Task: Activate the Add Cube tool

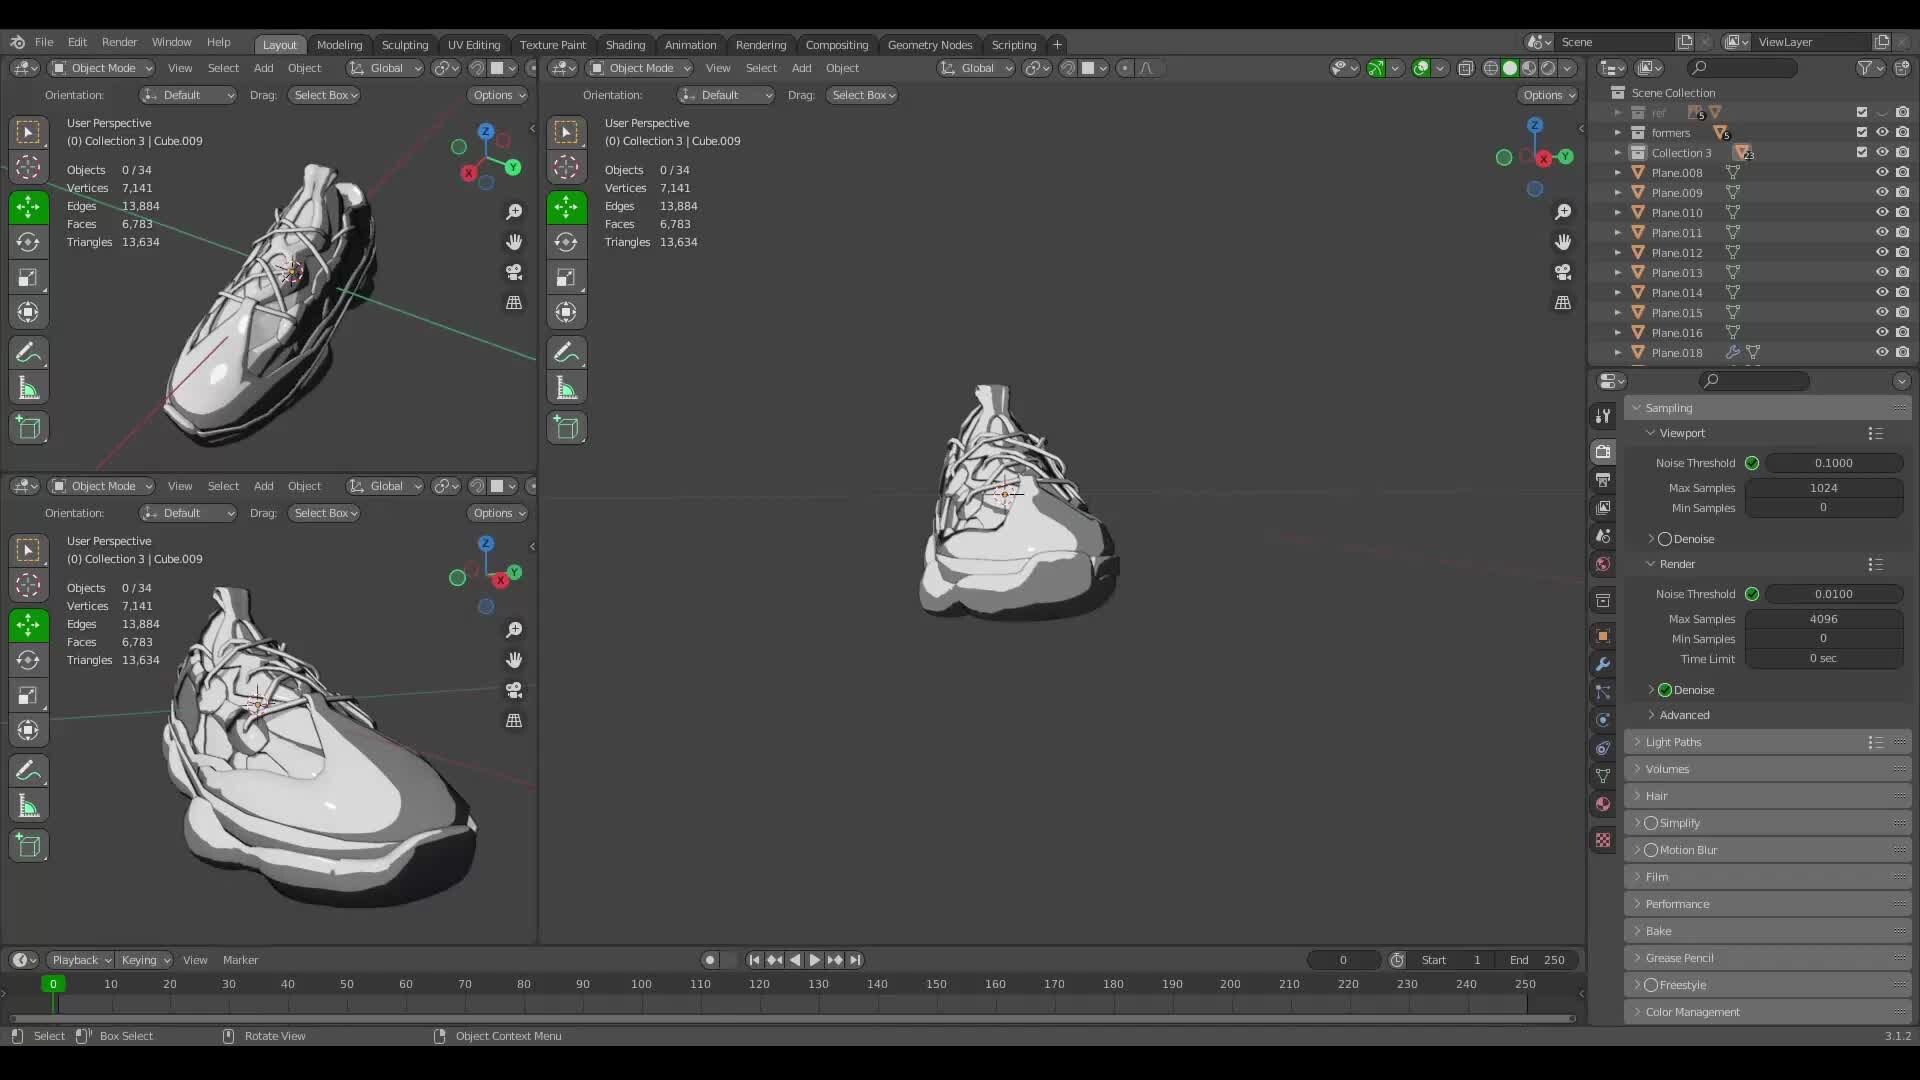Action: point(28,428)
